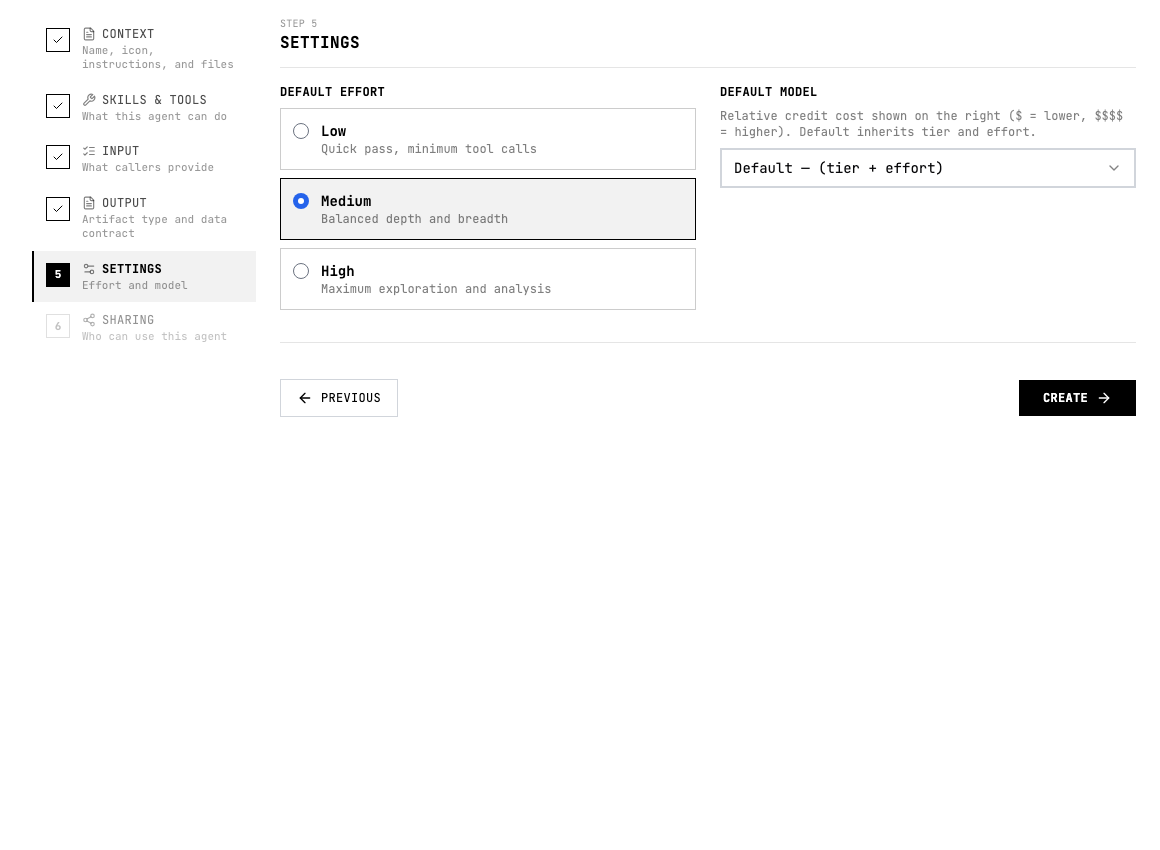Screen dimensions: 1160x850
Task: Click the Previous button
Action: click(339, 398)
